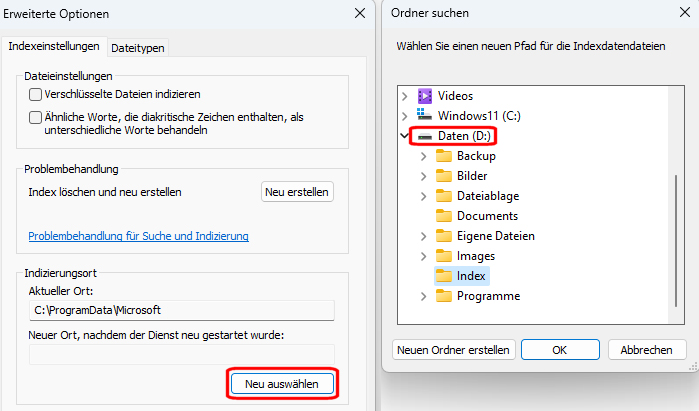Screen dimensions: 699x411
Task: Select the 'Videos' tree label
Action: 455,96
